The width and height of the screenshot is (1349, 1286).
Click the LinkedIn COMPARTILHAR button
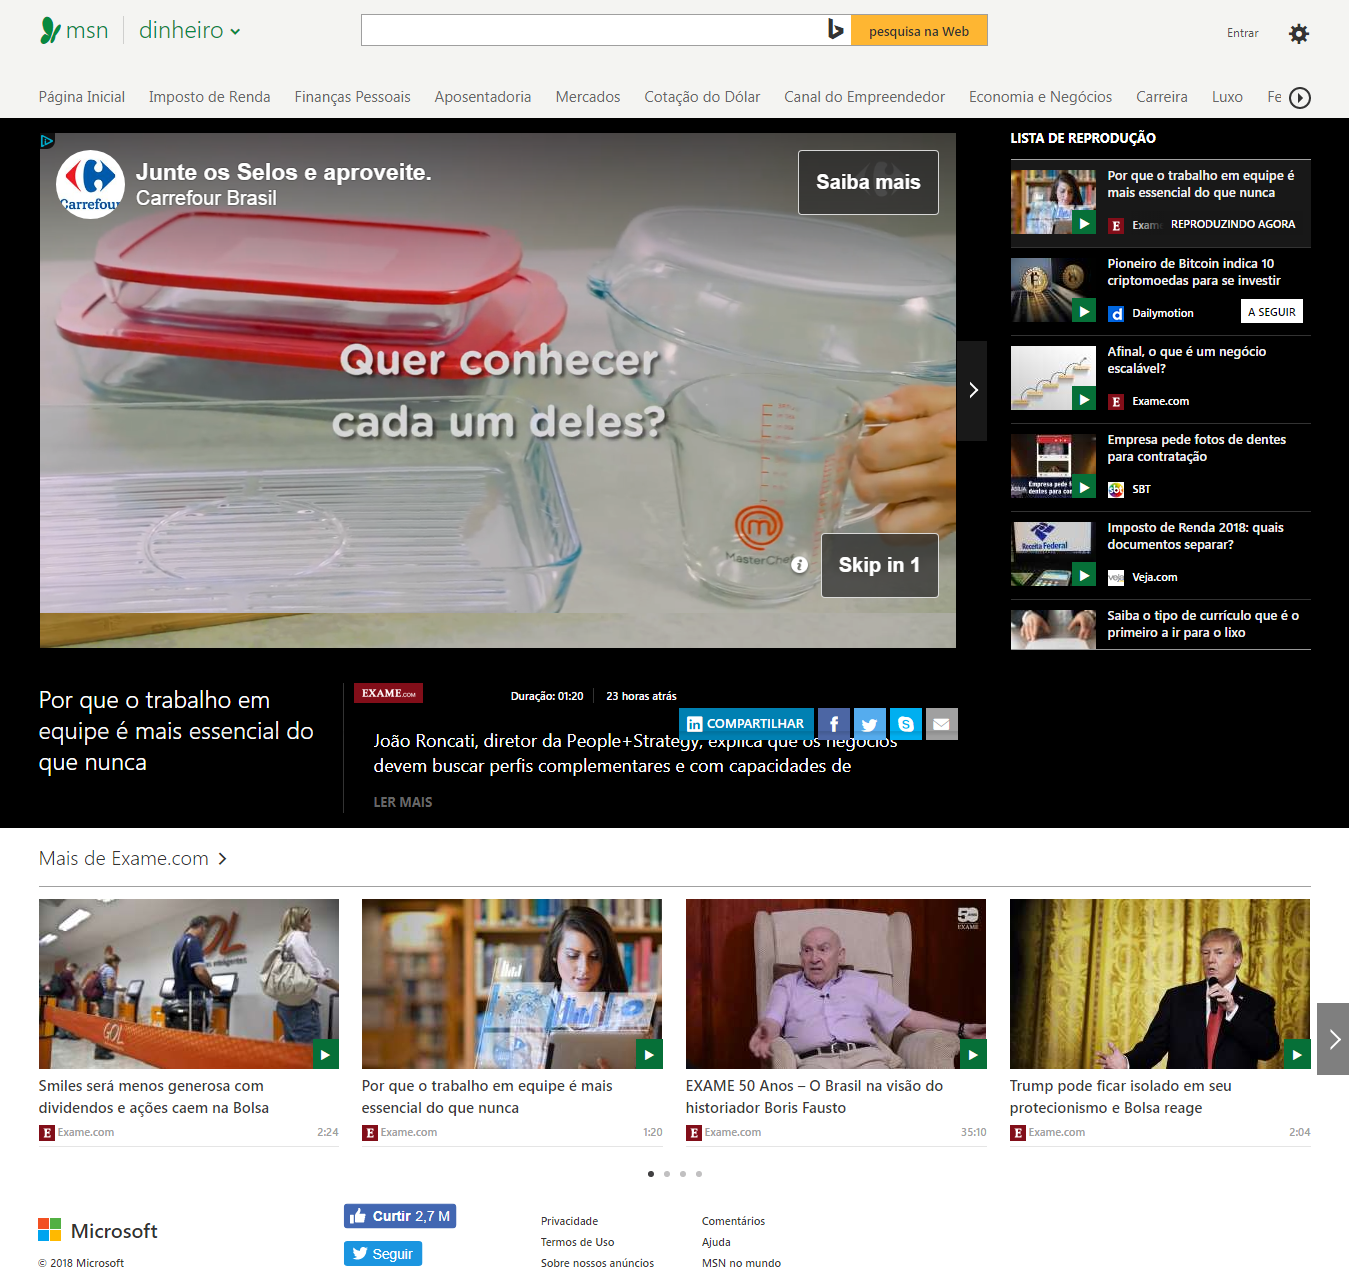pos(746,724)
